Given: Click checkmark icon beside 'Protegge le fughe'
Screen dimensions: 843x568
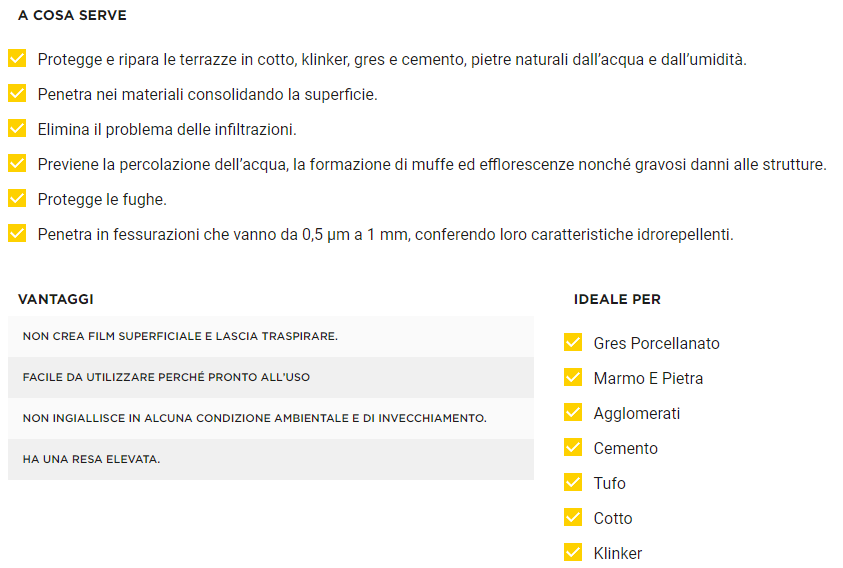Looking at the screenshot, I should pyautogui.click(x=17, y=198).
